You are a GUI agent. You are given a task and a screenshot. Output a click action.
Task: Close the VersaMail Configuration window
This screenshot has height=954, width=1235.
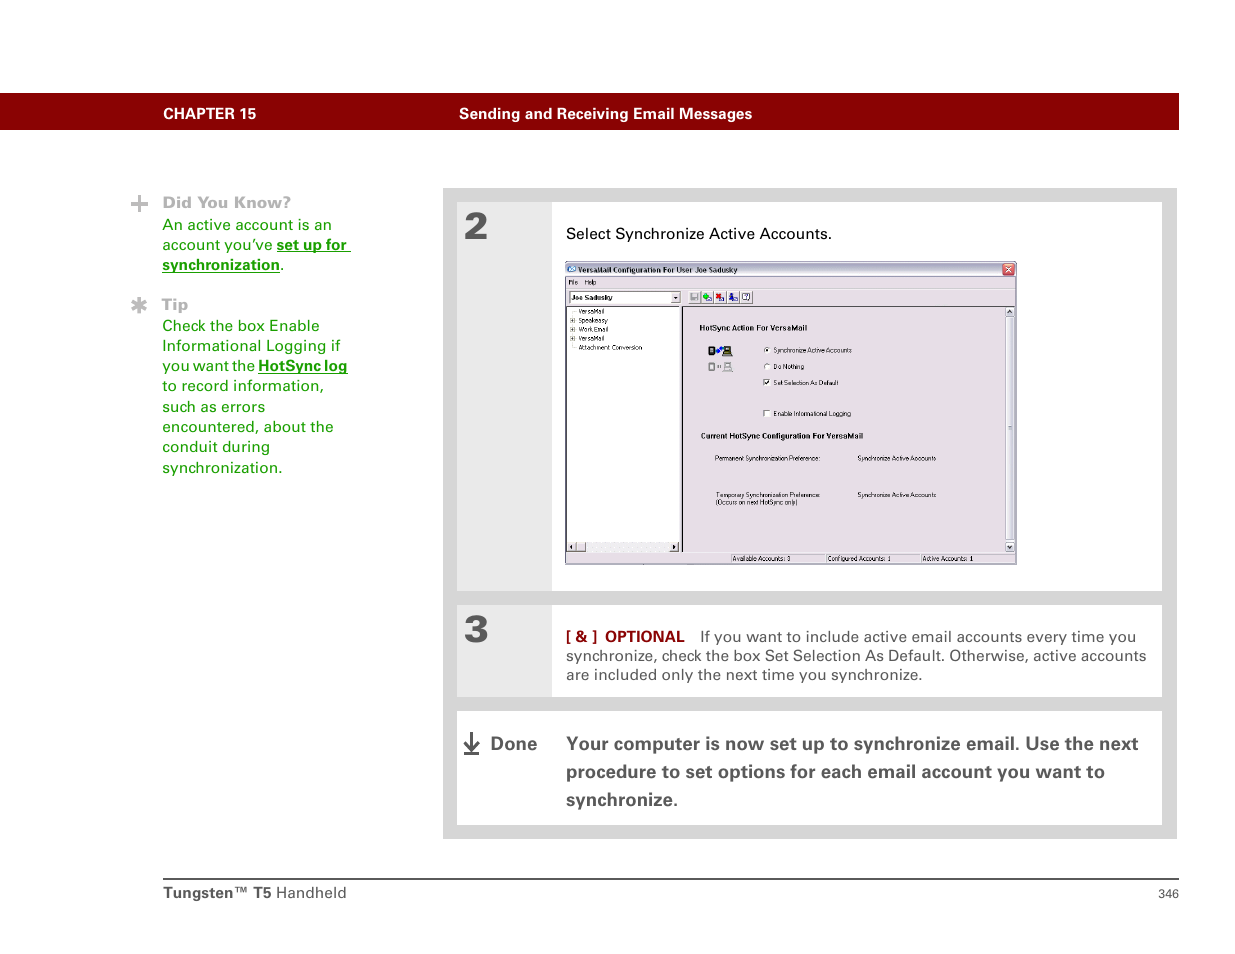pos(1008,269)
